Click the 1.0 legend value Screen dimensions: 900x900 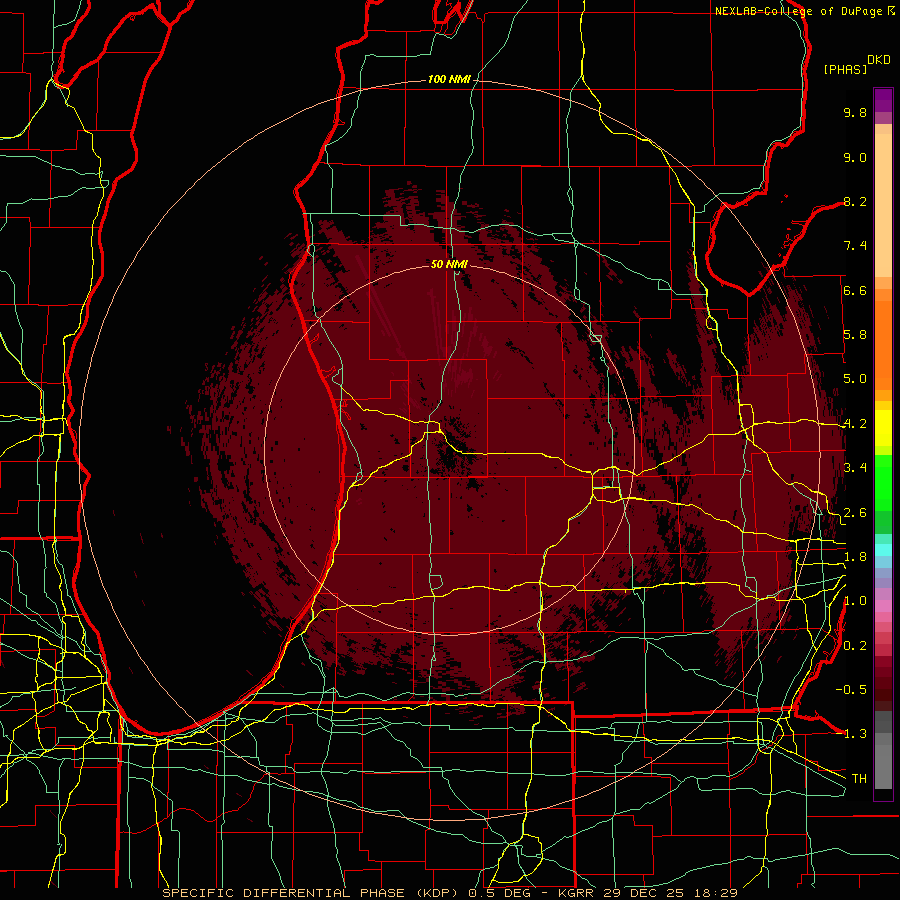click(x=855, y=601)
